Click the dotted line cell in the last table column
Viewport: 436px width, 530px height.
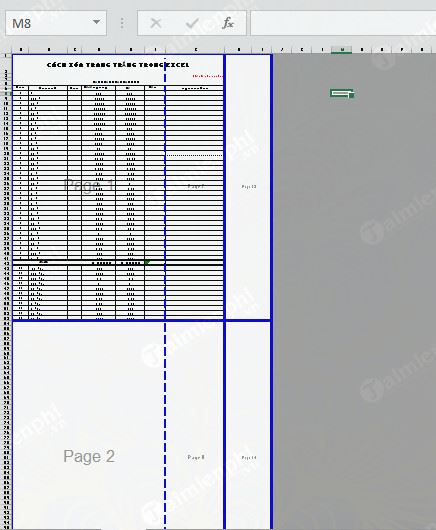tap(194, 155)
